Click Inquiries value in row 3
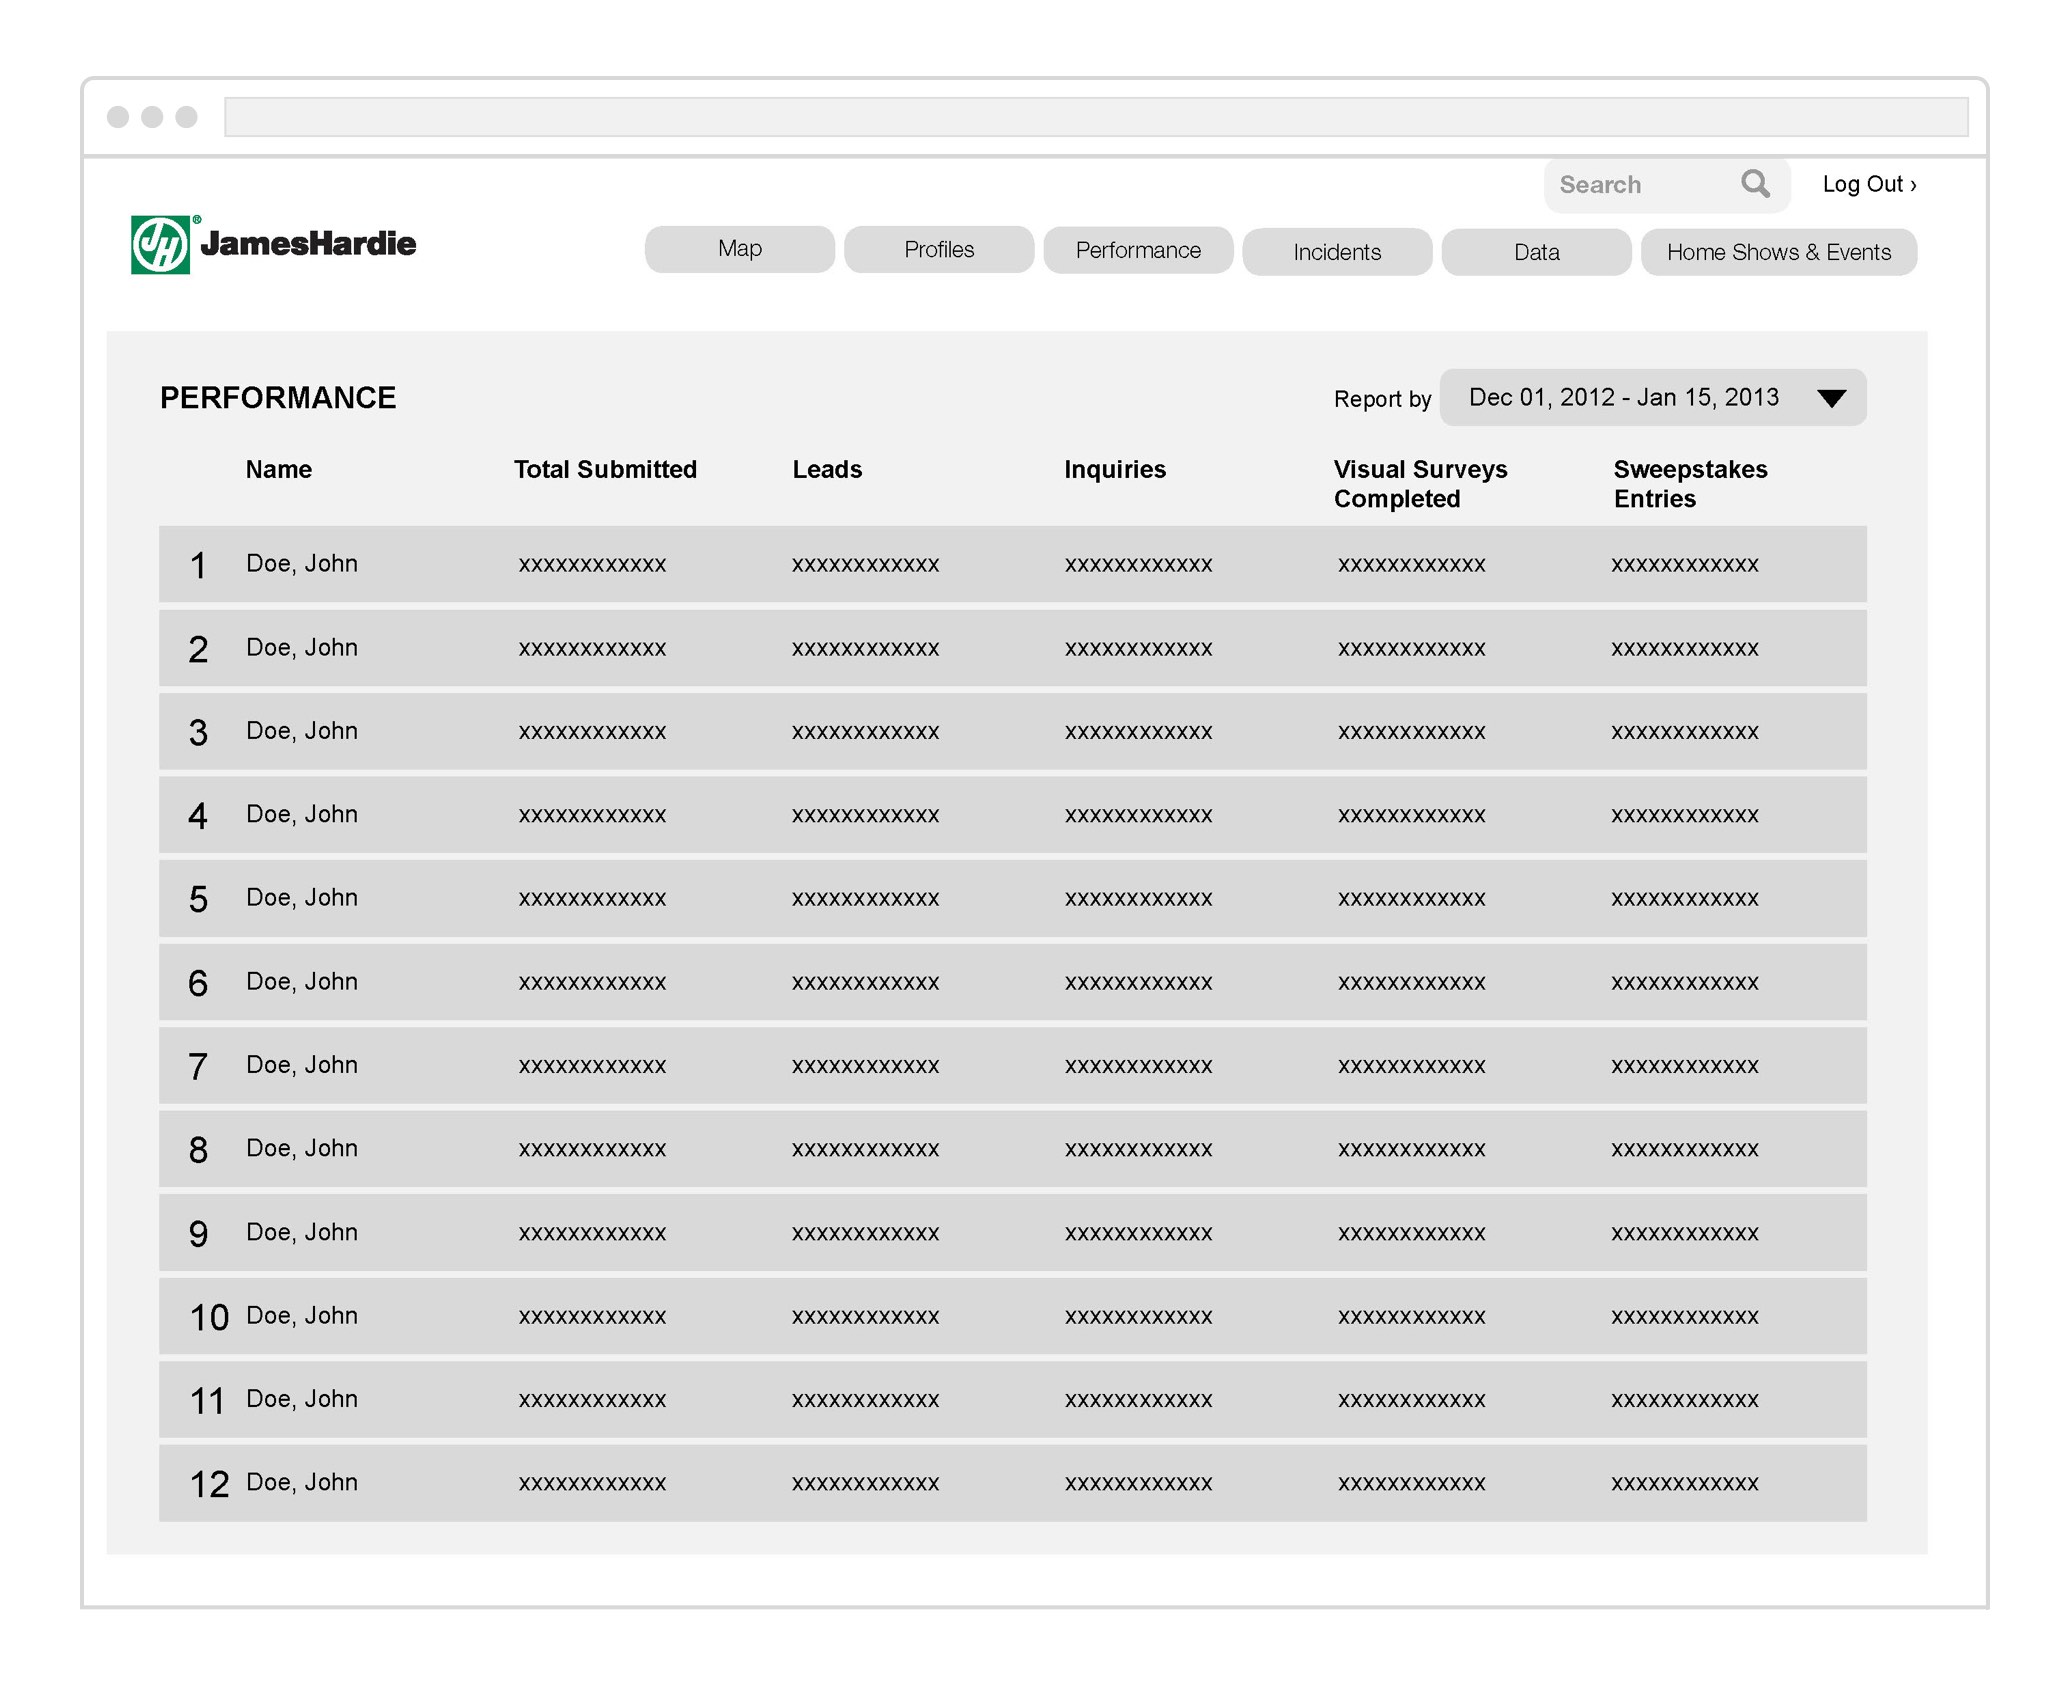The height and width of the screenshot is (1688, 2070). click(1139, 732)
